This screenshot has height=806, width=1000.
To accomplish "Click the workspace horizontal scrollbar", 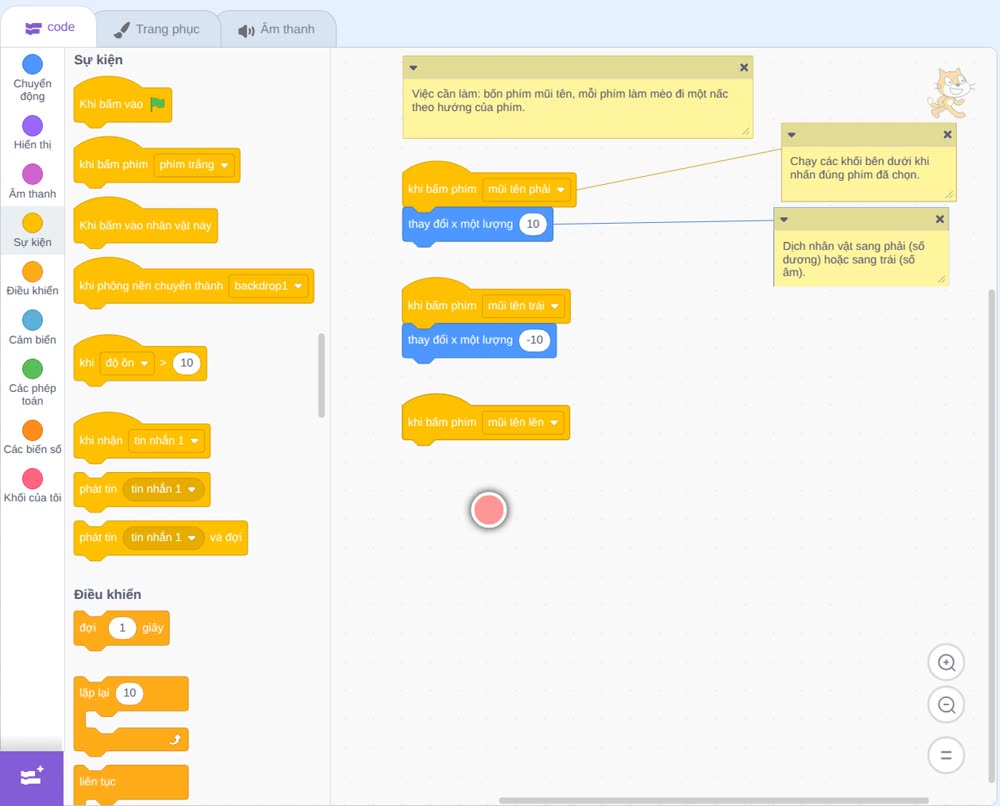I will (713, 800).
